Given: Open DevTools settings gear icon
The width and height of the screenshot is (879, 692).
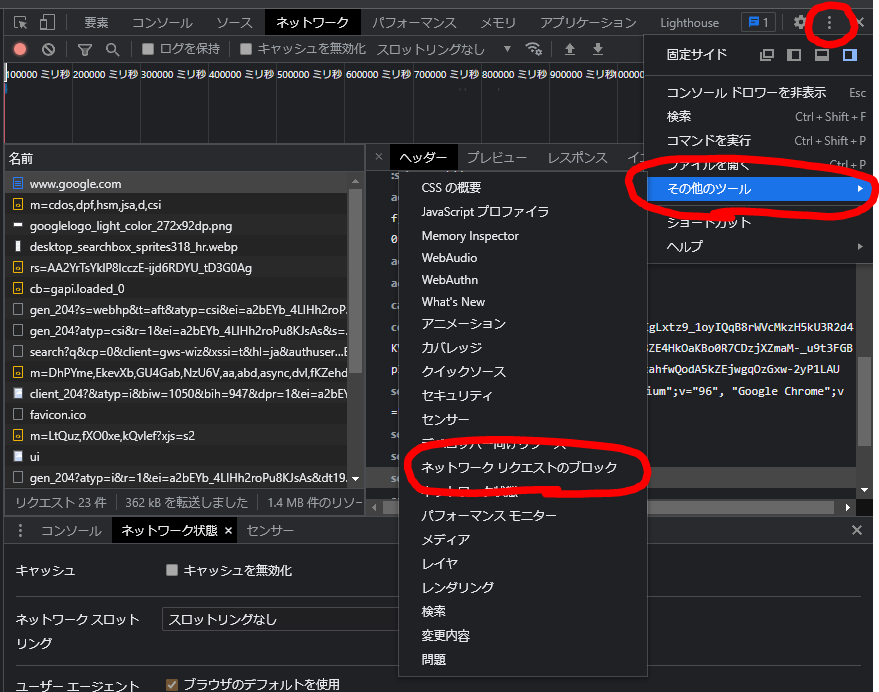Looking at the screenshot, I should [800, 22].
